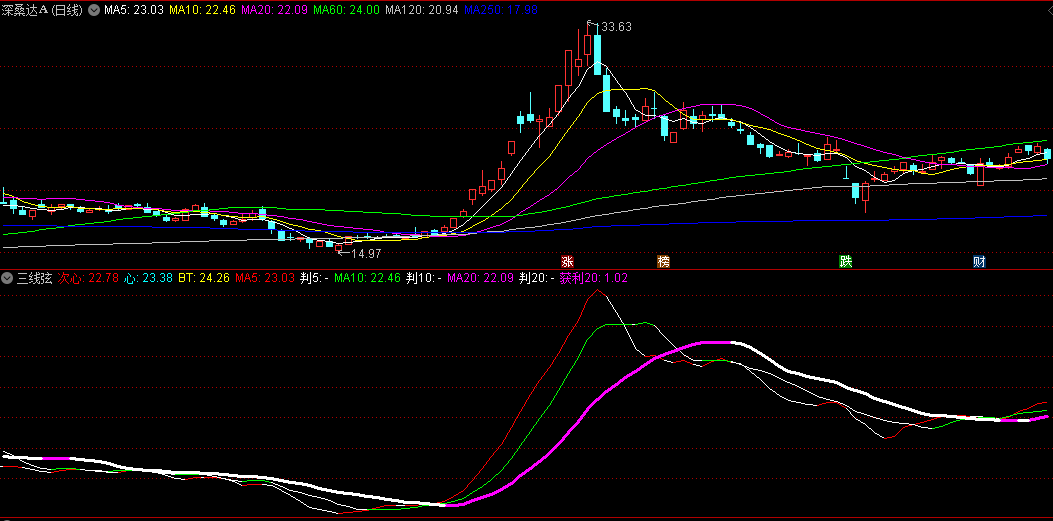Screen dimensions: 1053x521
Task: Click the yellow BT: 24.26 value
Action: [x=204, y=277]
